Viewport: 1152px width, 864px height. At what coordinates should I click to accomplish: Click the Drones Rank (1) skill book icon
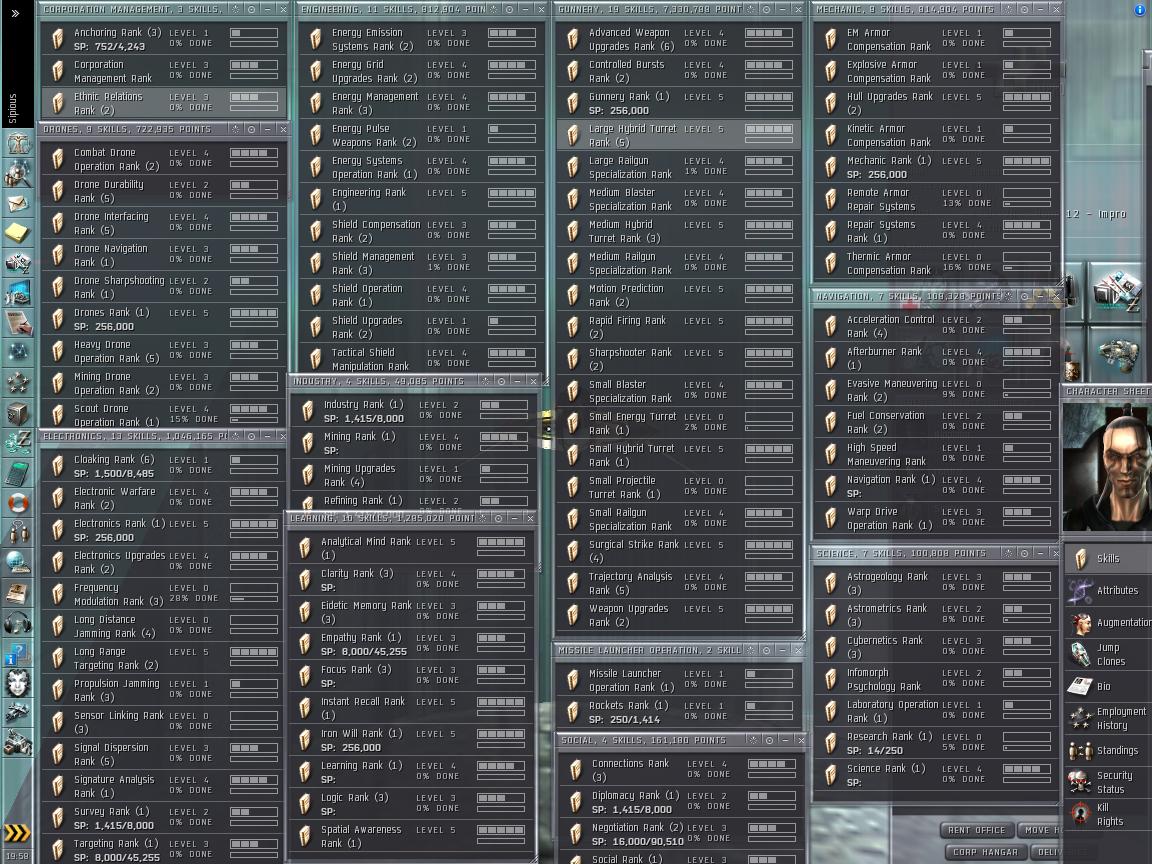coord(57,319)
